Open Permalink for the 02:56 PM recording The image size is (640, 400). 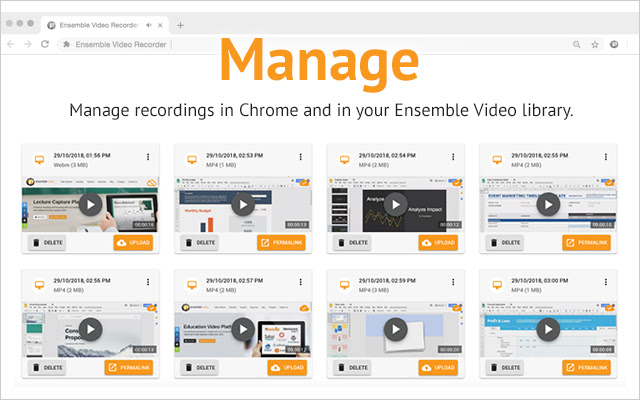tap(129, 368)
